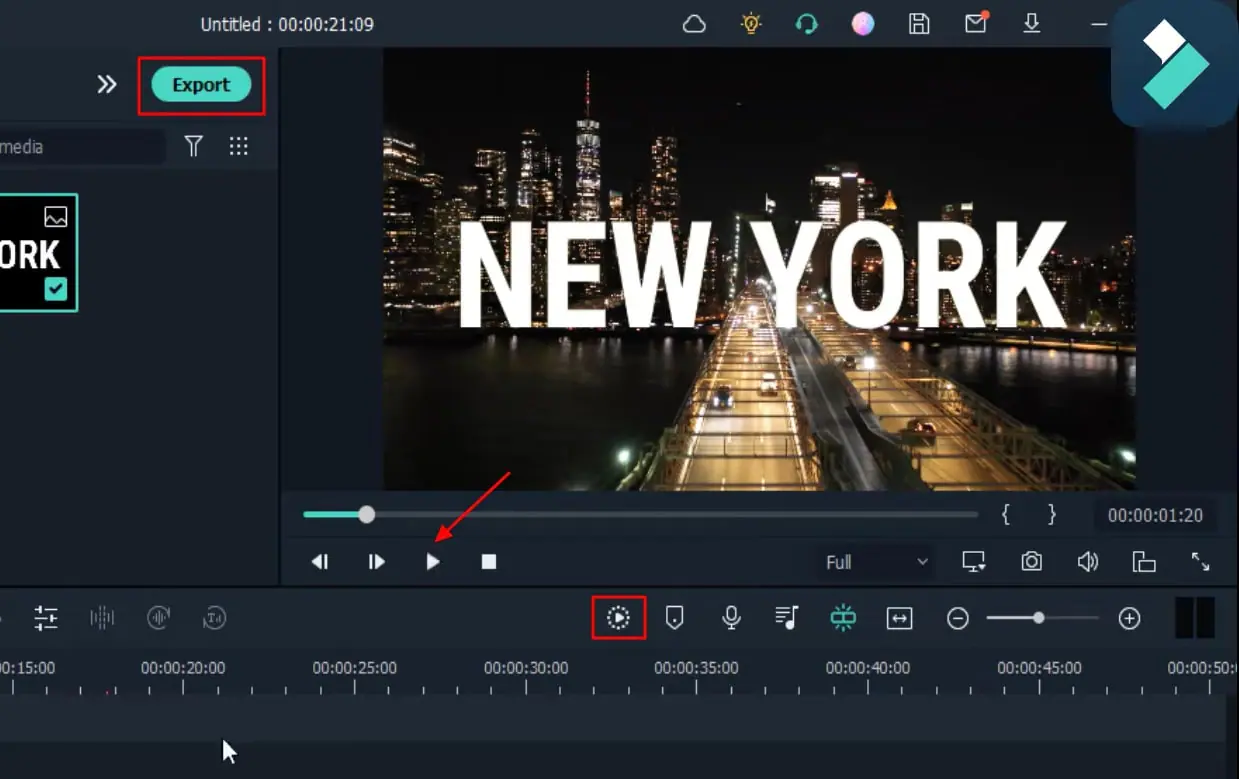The image size is (1239, 779).
Task: Add a marker with shield icon
Action: tap(675, 618)
